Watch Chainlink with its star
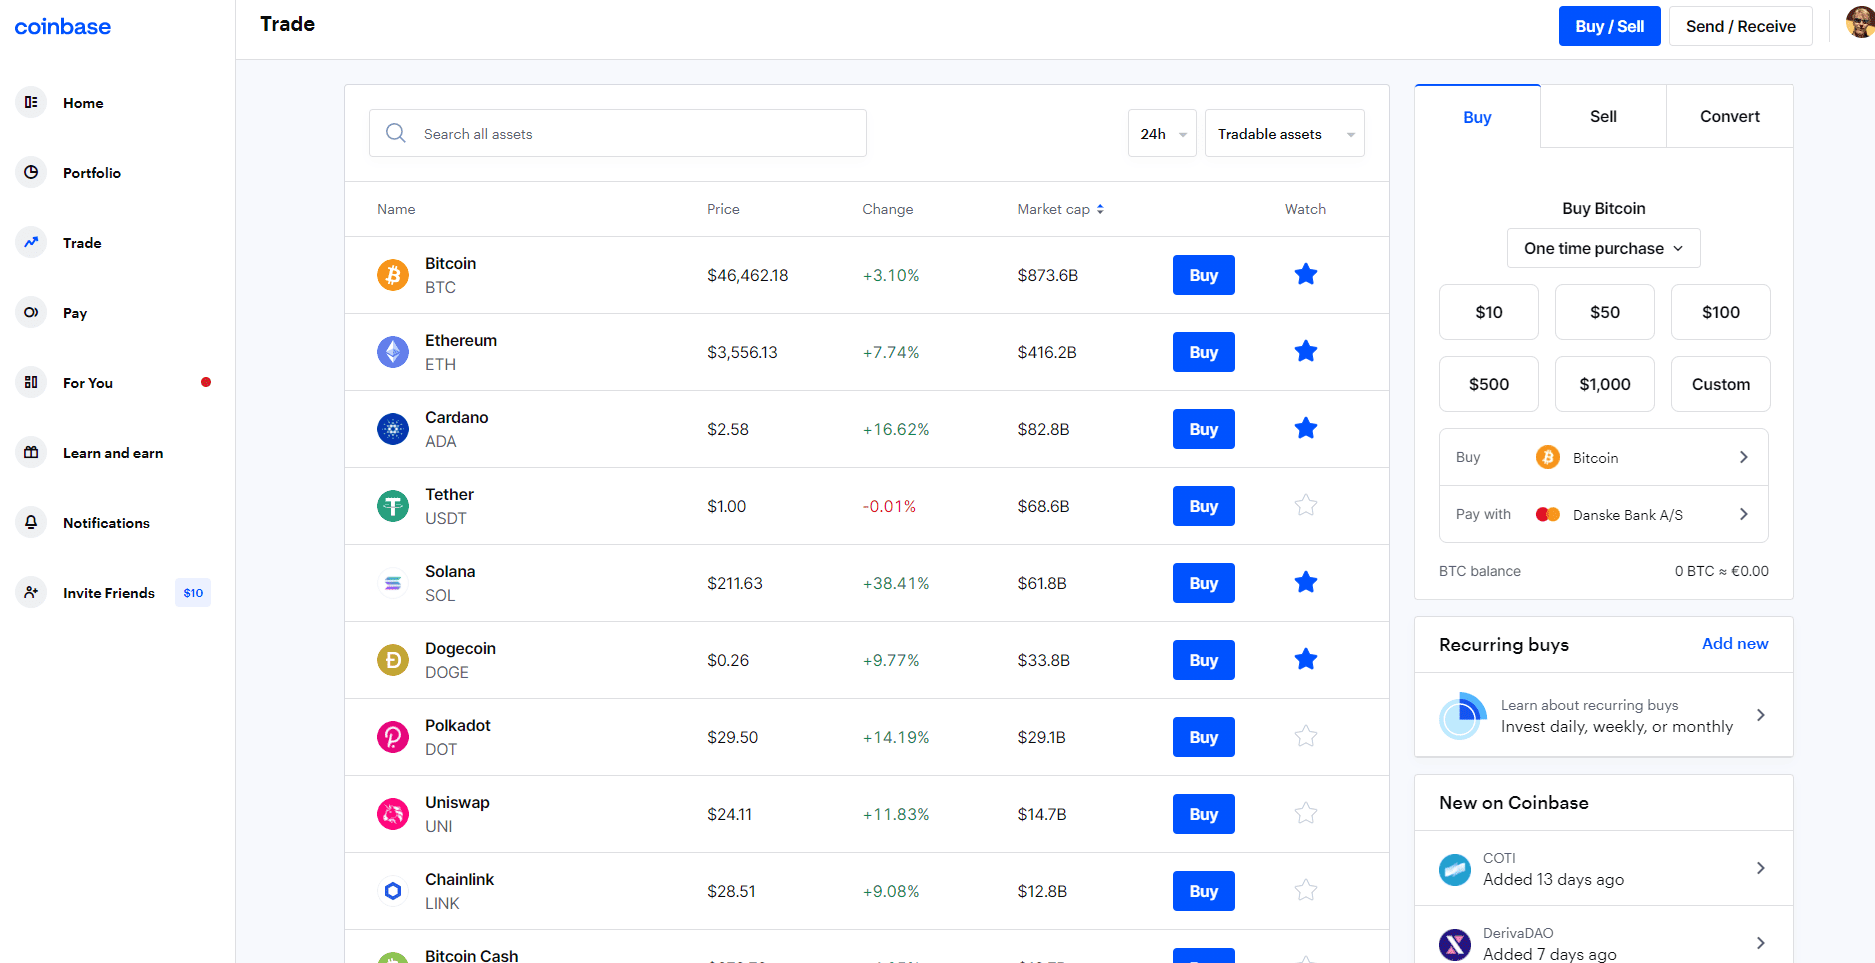This screenshot has height=963, width=1875. [x=1306, y=890]
